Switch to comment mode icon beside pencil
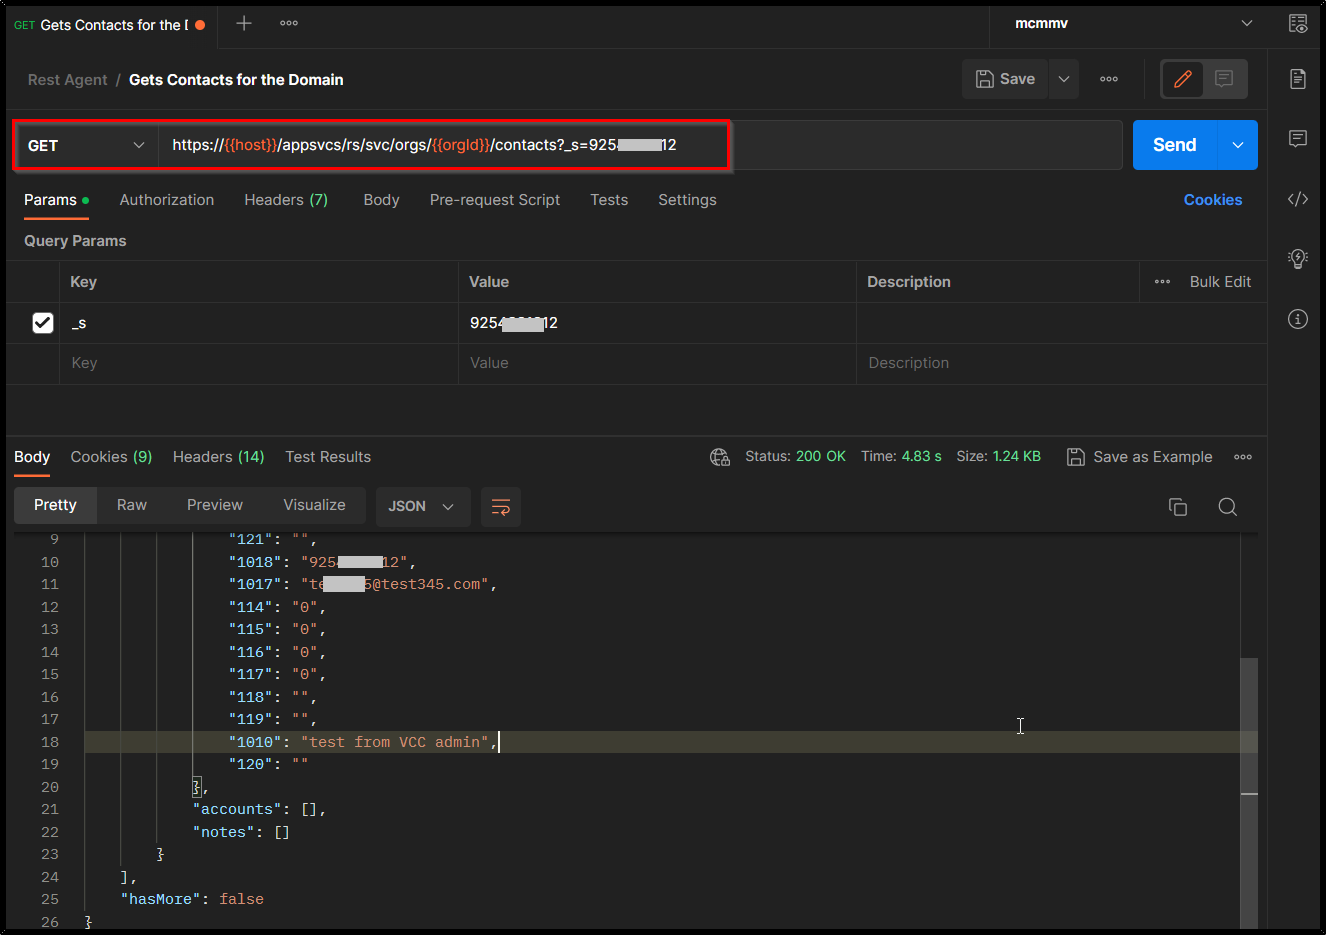 click(1224, 79)
